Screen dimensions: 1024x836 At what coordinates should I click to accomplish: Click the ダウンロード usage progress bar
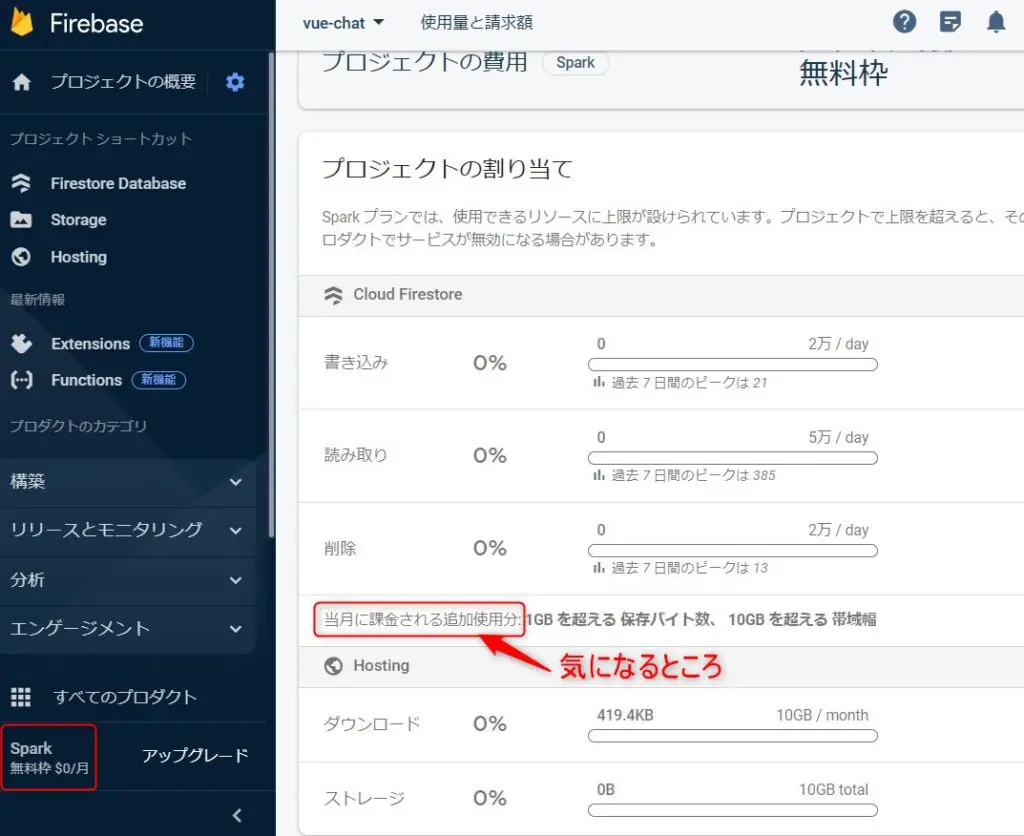[x=732, y=736]
